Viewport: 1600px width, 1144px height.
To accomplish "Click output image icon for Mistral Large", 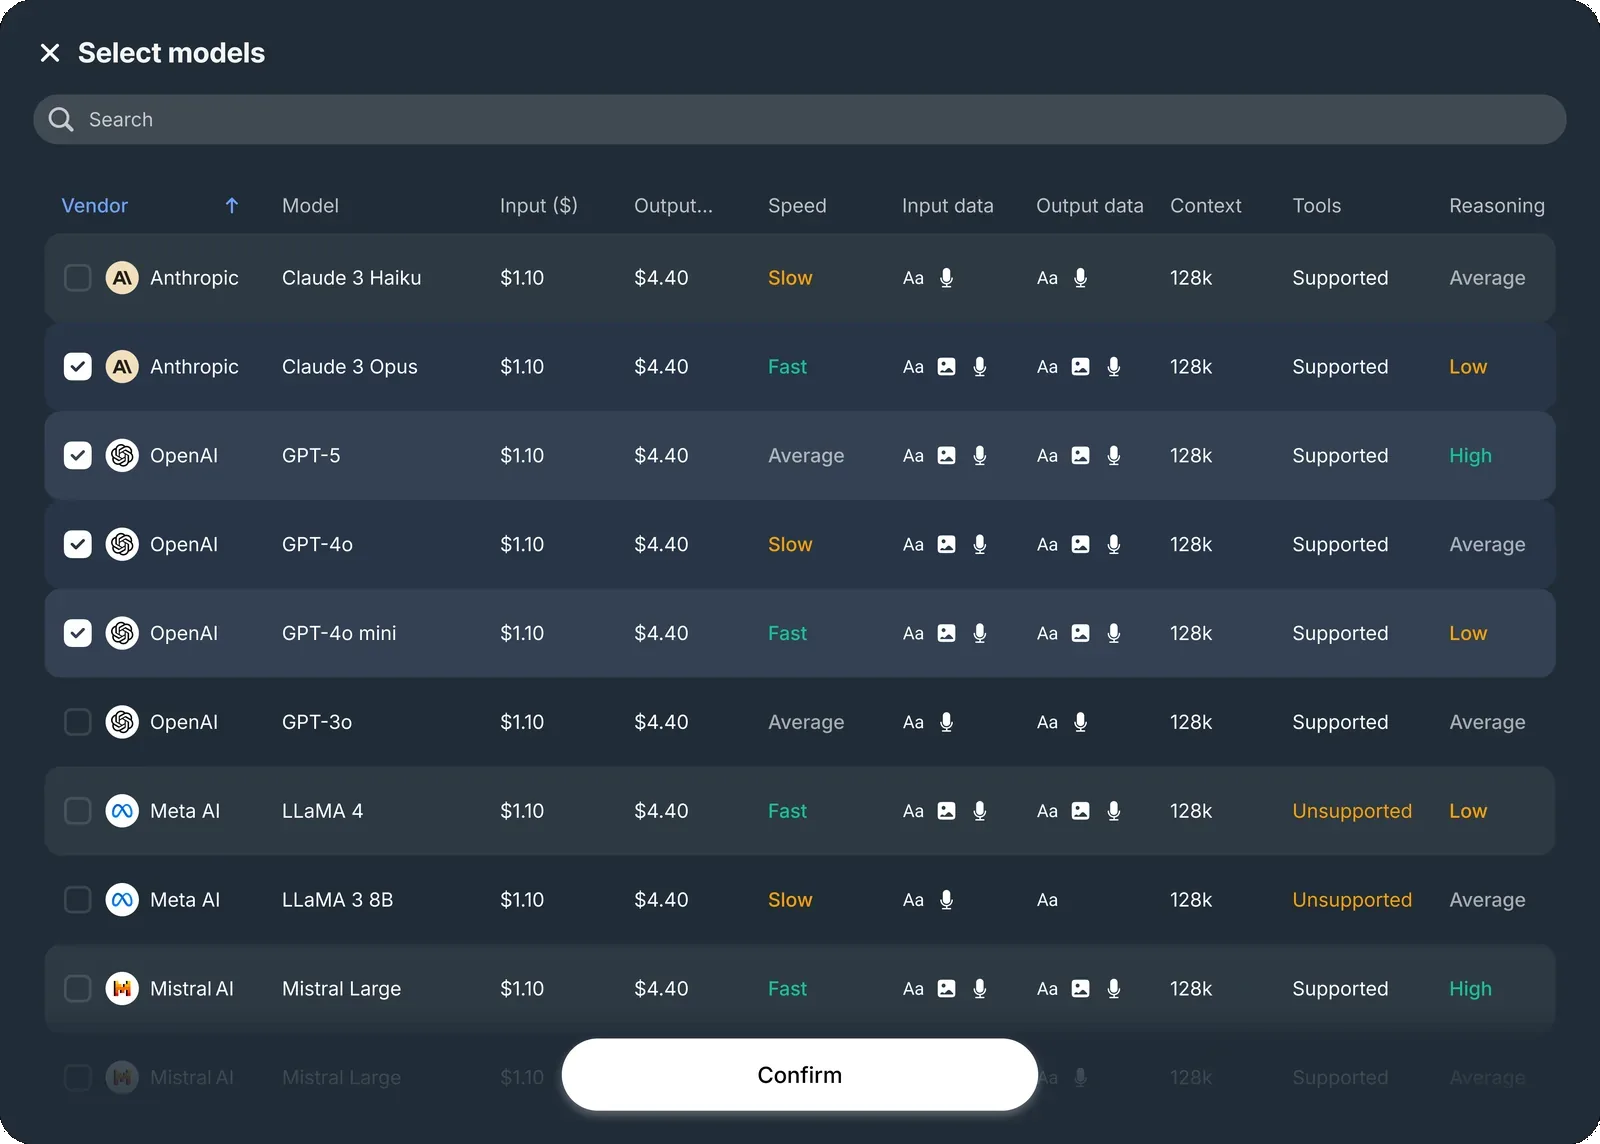I will (1081, 989).
